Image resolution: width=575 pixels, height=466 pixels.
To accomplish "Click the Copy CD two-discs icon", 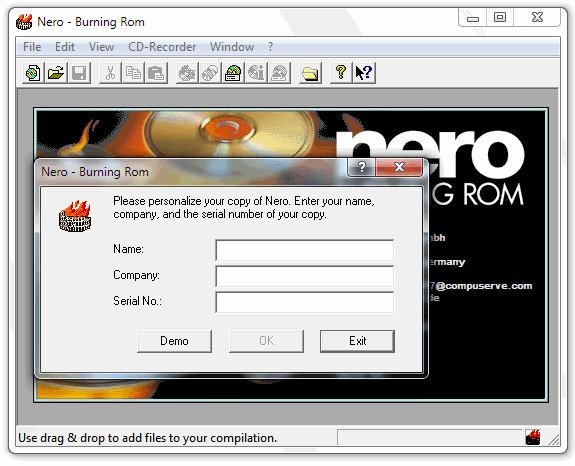I will [x=210, y=73].
